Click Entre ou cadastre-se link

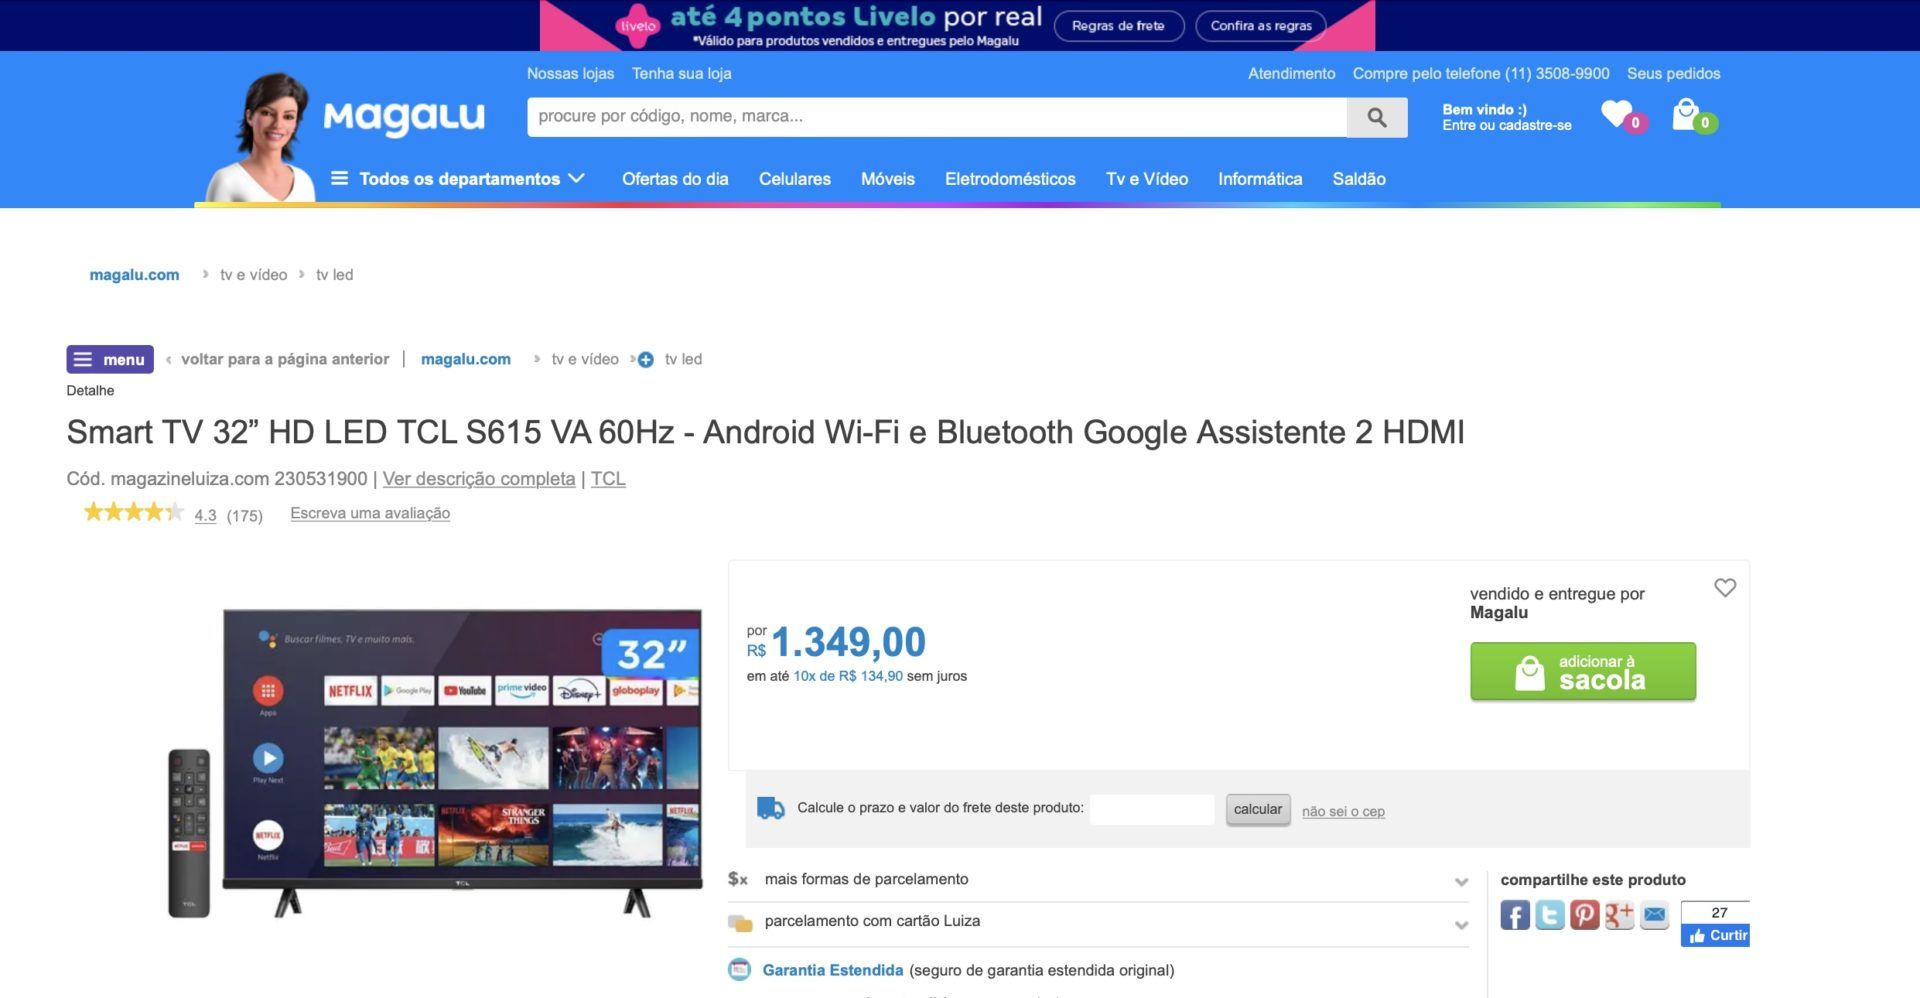click(x=1506, y=125)
